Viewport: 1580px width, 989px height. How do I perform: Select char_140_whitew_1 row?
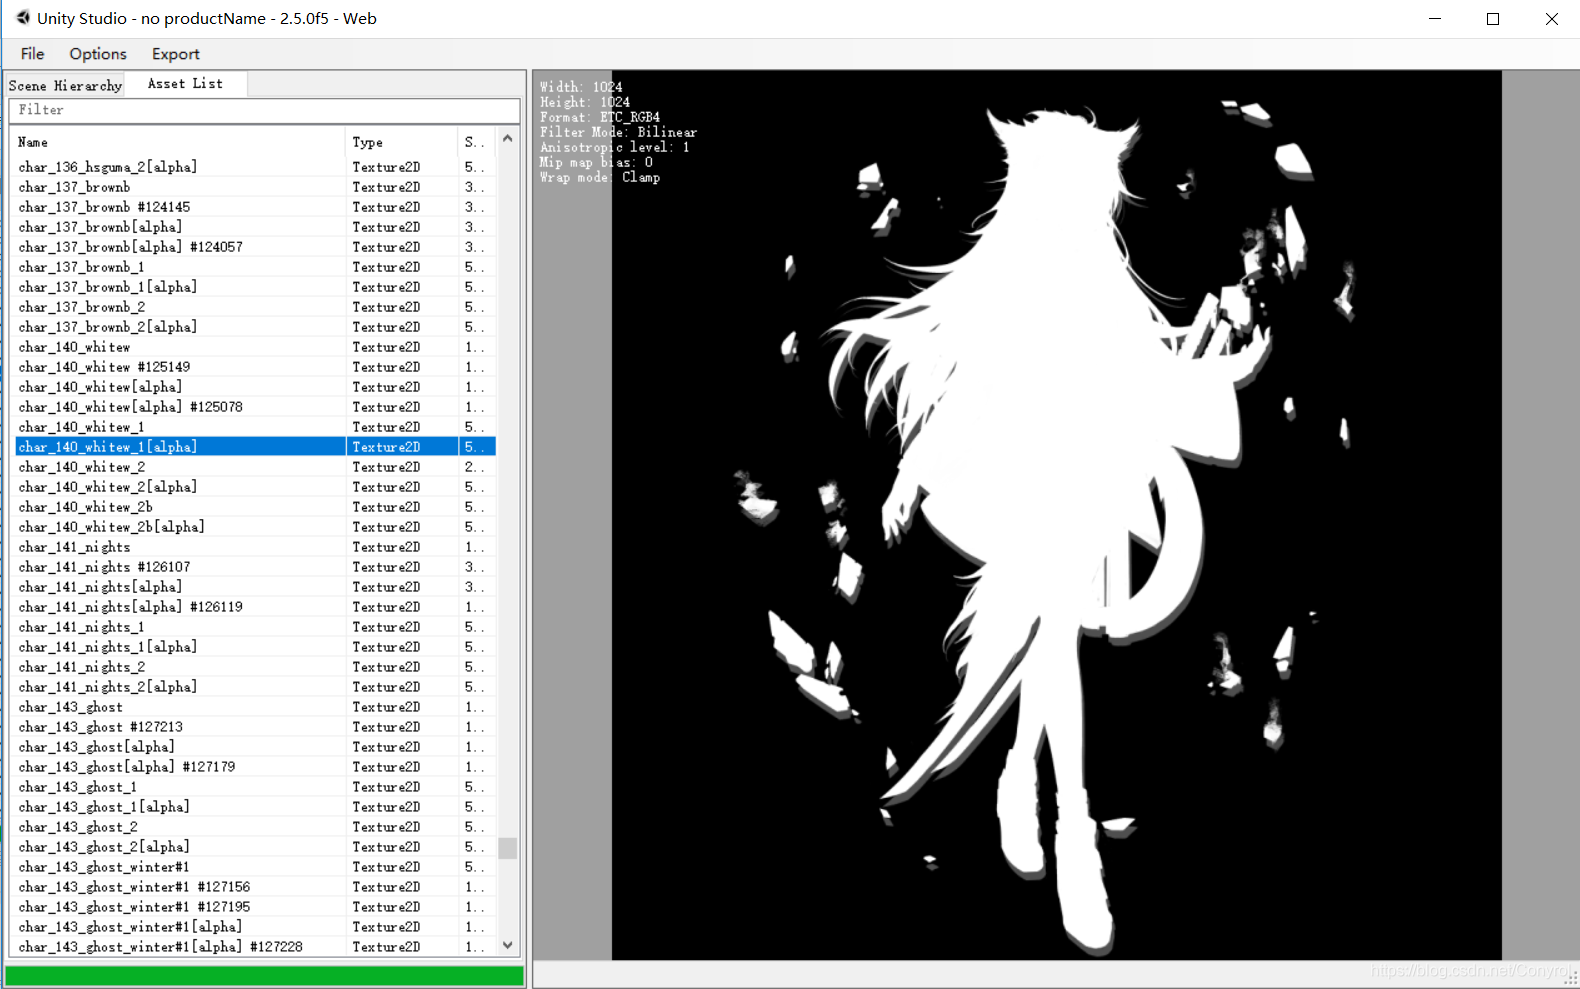tap(255, 427)
